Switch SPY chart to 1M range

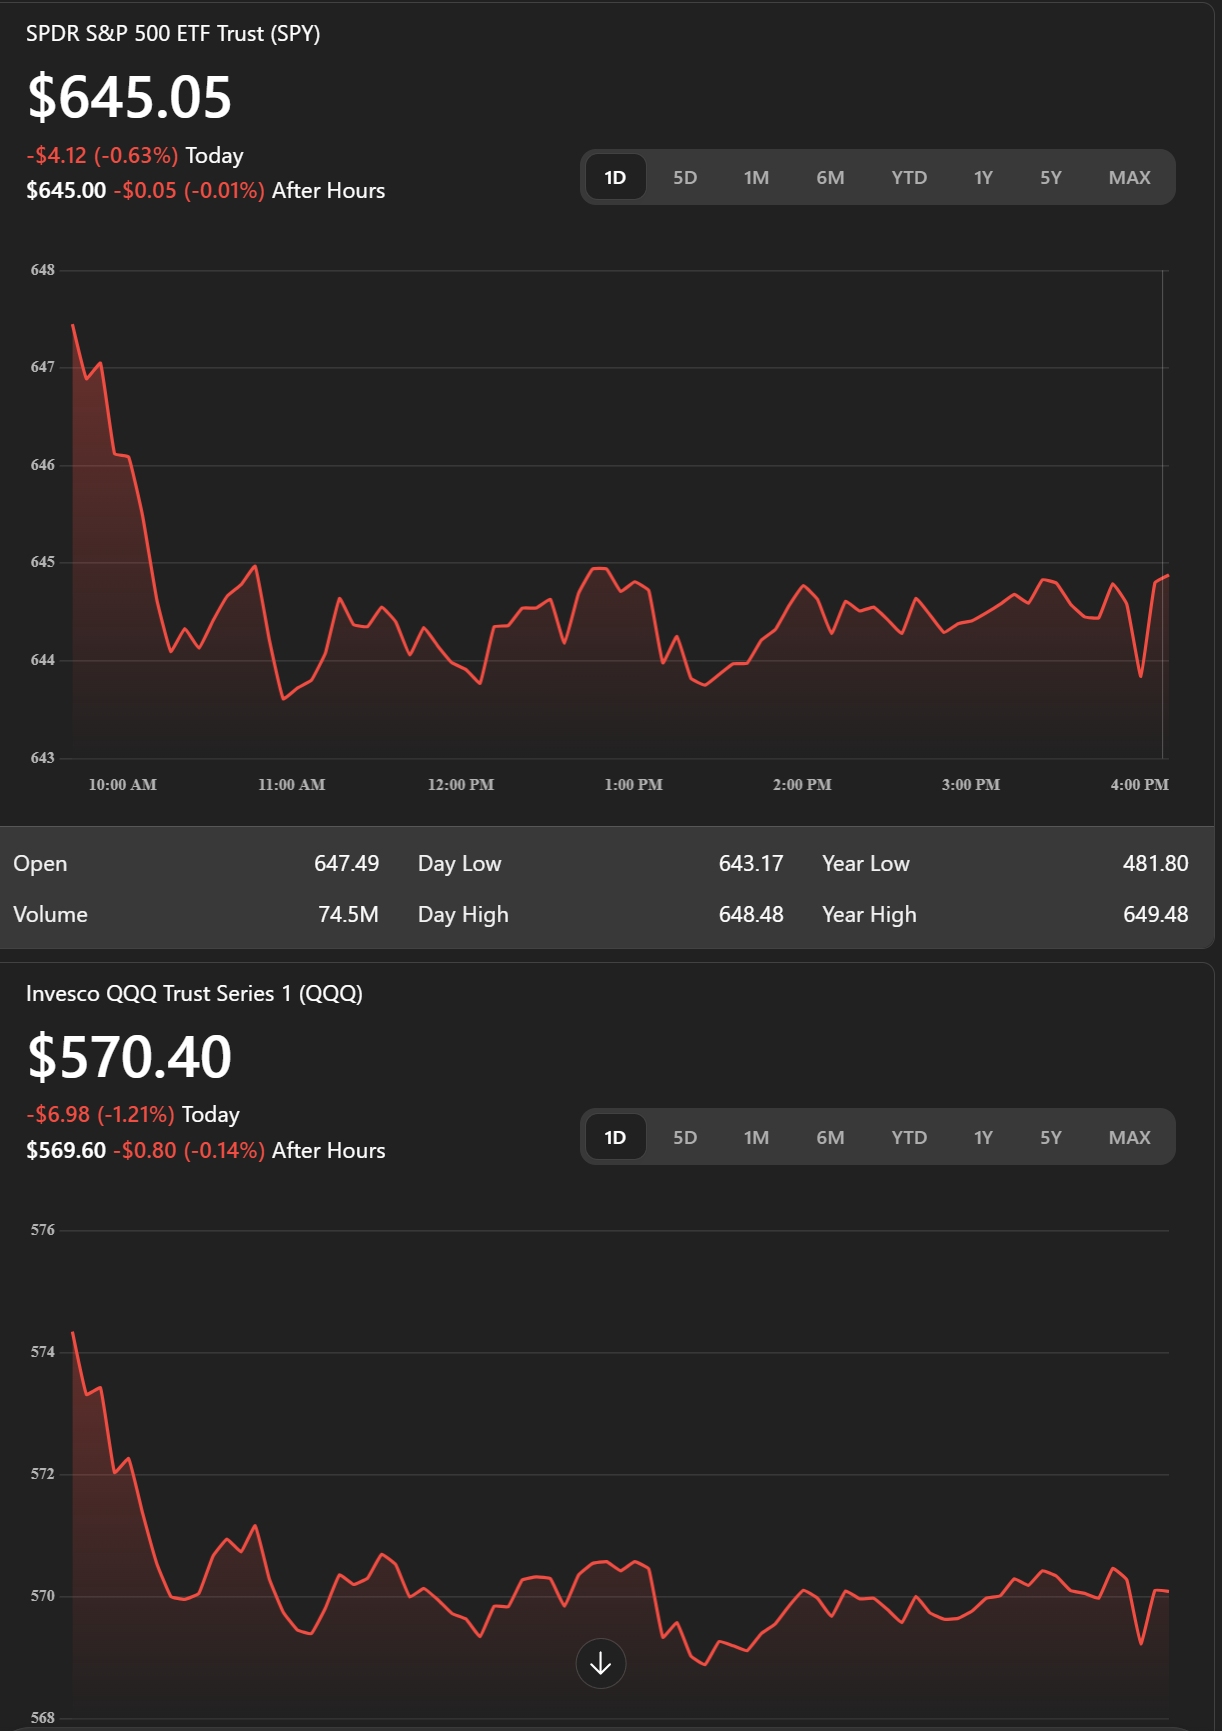click(756, 177)
